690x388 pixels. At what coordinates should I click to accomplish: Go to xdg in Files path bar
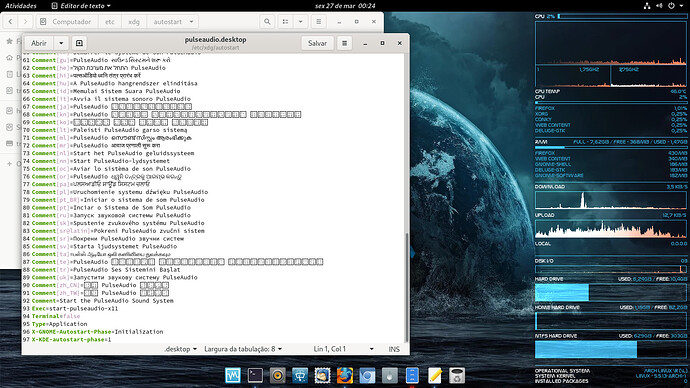(134, 22)
